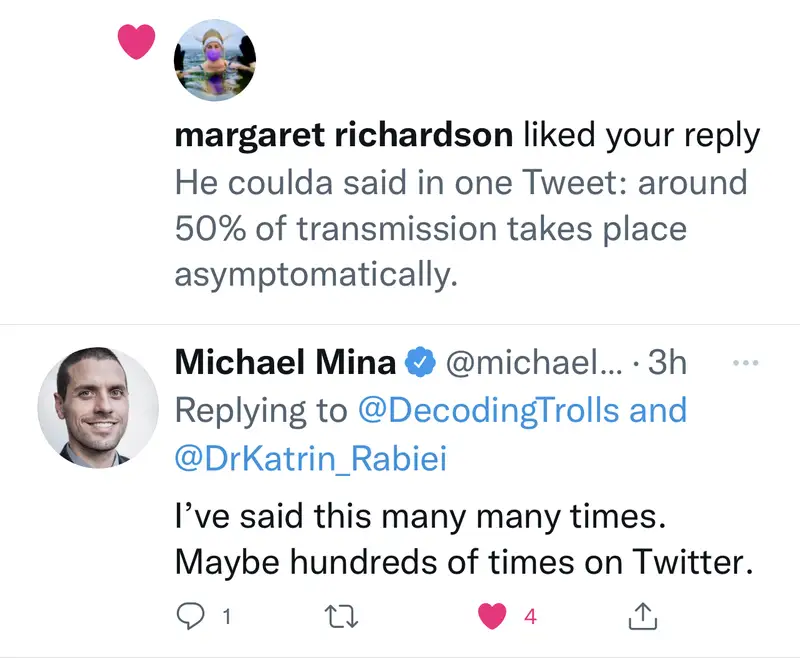The height and width of the screenshot is (659, 800).
Task: Share the tweet using the share icon
Action: tap(641, 617)
